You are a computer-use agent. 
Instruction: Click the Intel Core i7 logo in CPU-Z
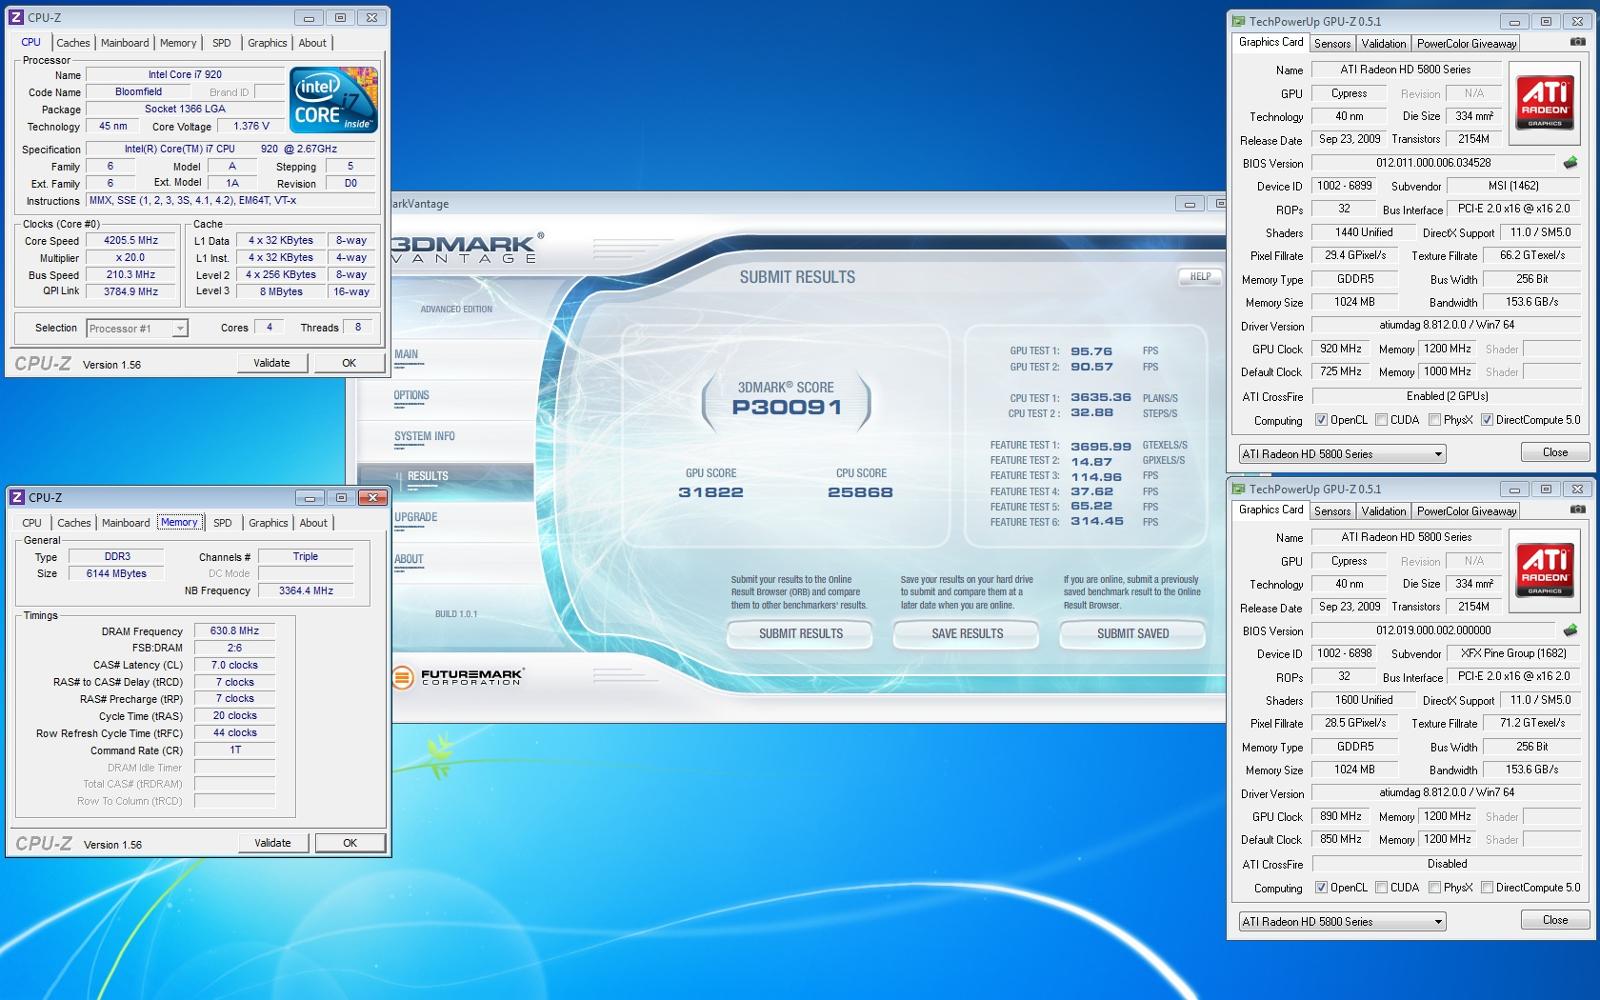[333, 100]
